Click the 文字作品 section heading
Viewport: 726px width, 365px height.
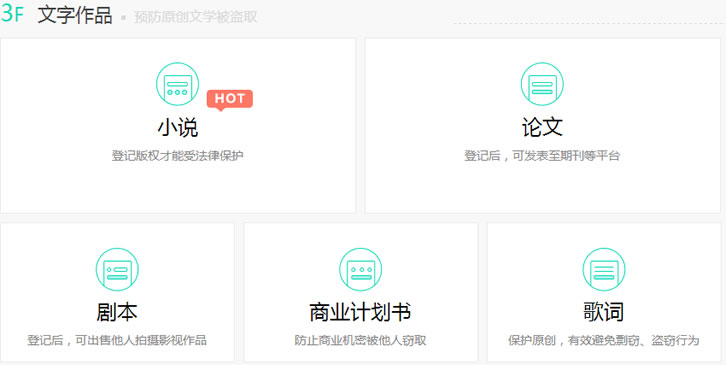coord(75,15)
